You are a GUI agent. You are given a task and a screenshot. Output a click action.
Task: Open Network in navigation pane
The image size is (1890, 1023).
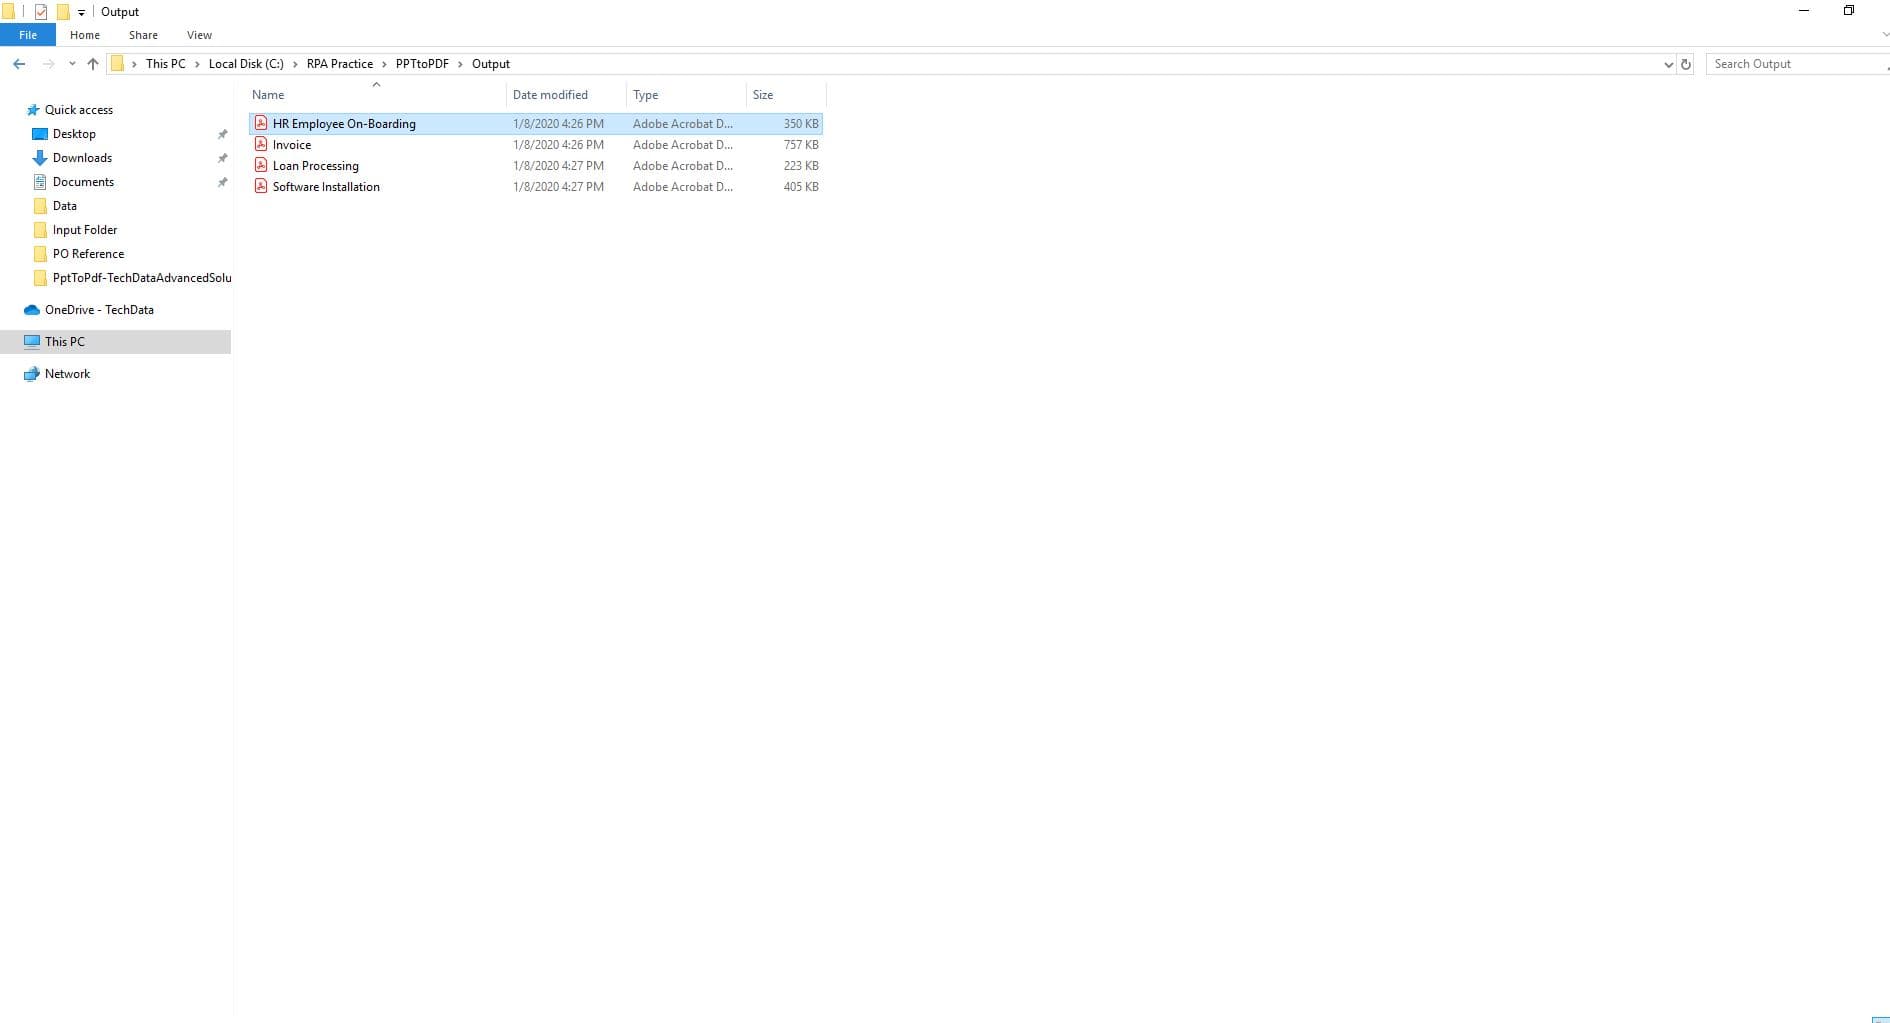(x=67, y=374)
